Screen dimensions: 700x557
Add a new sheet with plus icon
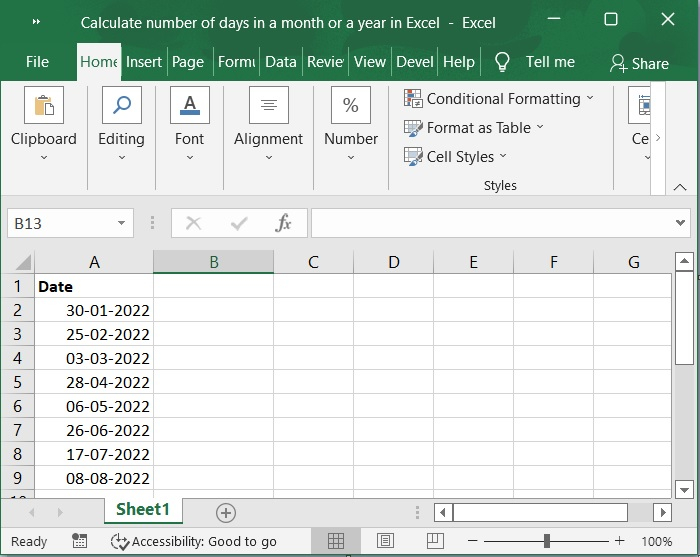click(x=226, y=512)
